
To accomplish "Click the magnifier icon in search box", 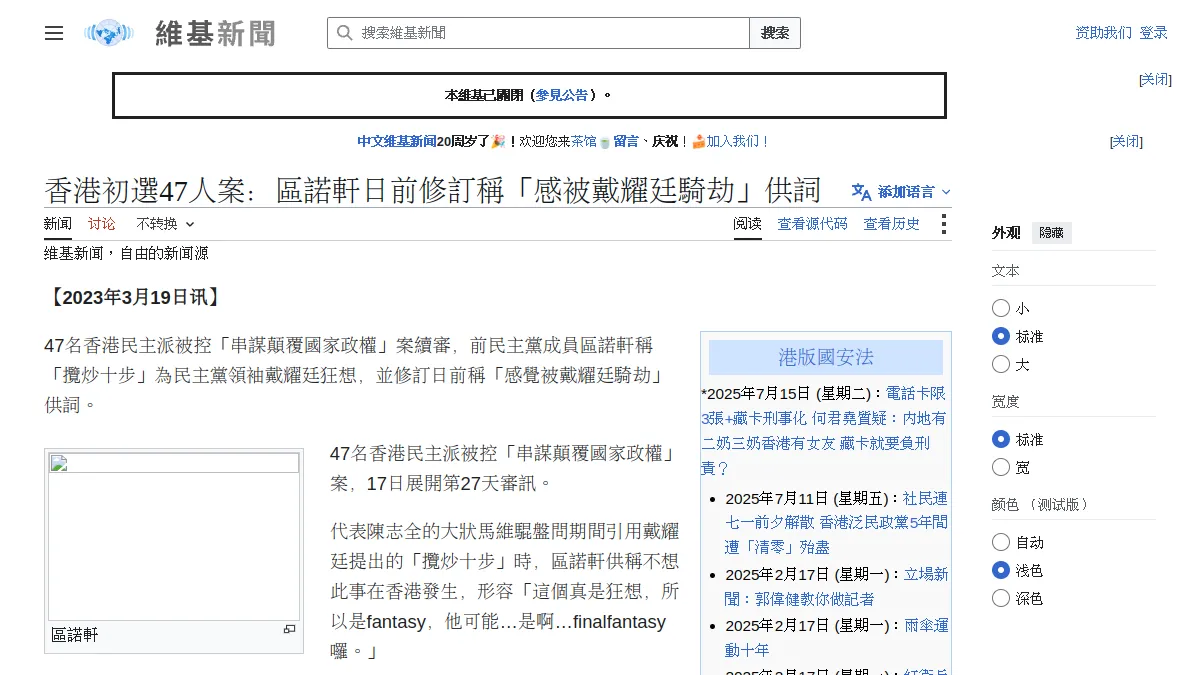I will pos(344,33).
